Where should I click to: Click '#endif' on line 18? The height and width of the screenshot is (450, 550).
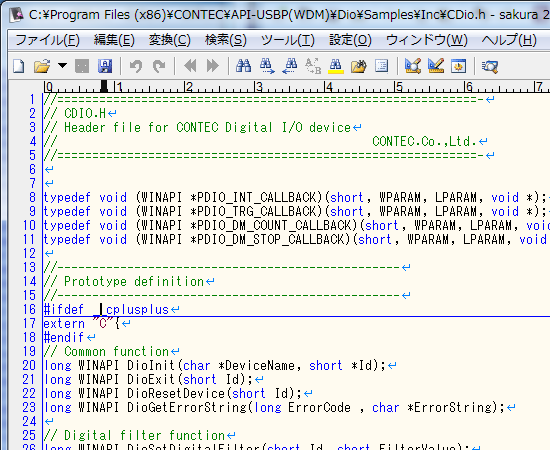(x=63, y=338)
